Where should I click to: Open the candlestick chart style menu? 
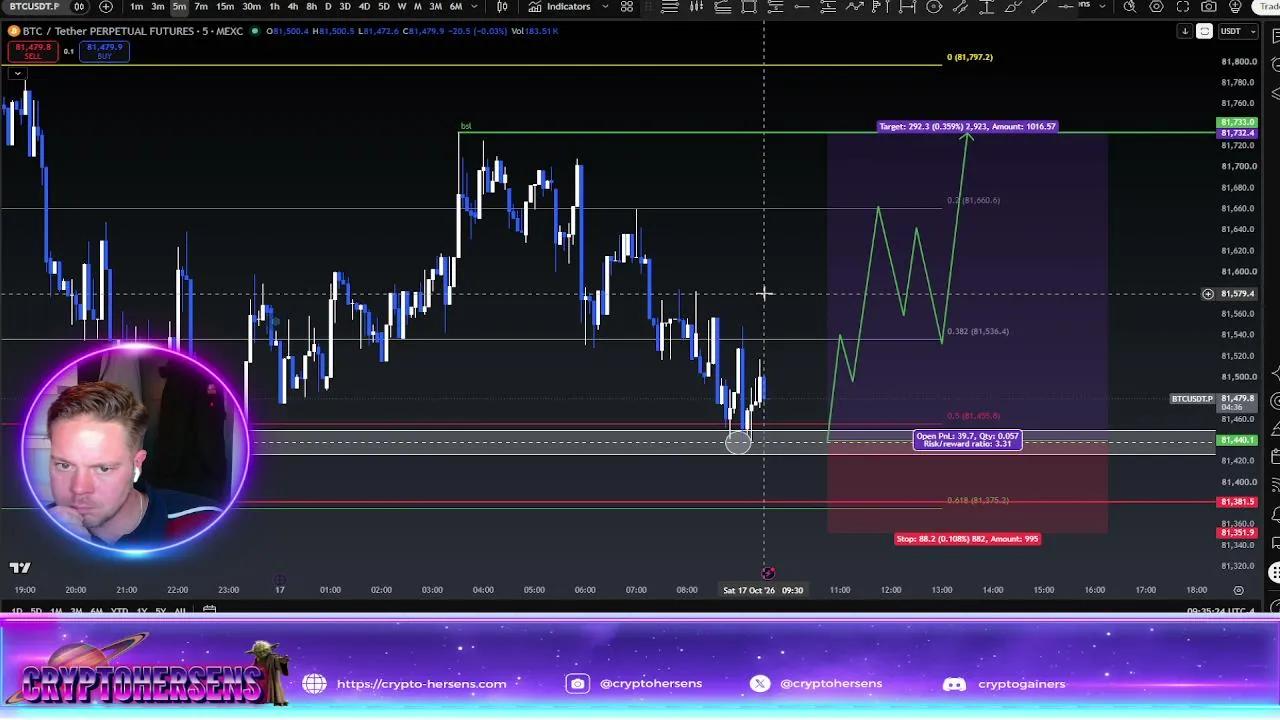(x=504, y=6)
